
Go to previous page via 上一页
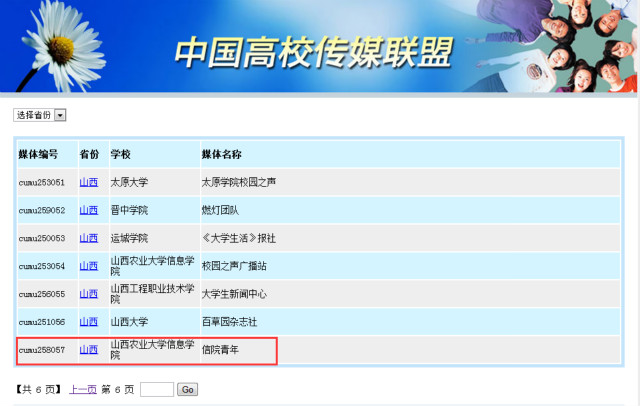83,389
